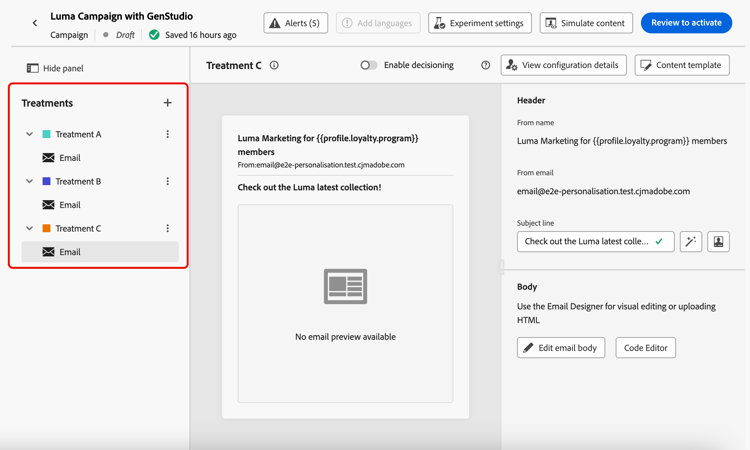
Task: Click the campaign title Luma Campaign with GenStudio
Action: pyautogui.click(x=121, y=16)
